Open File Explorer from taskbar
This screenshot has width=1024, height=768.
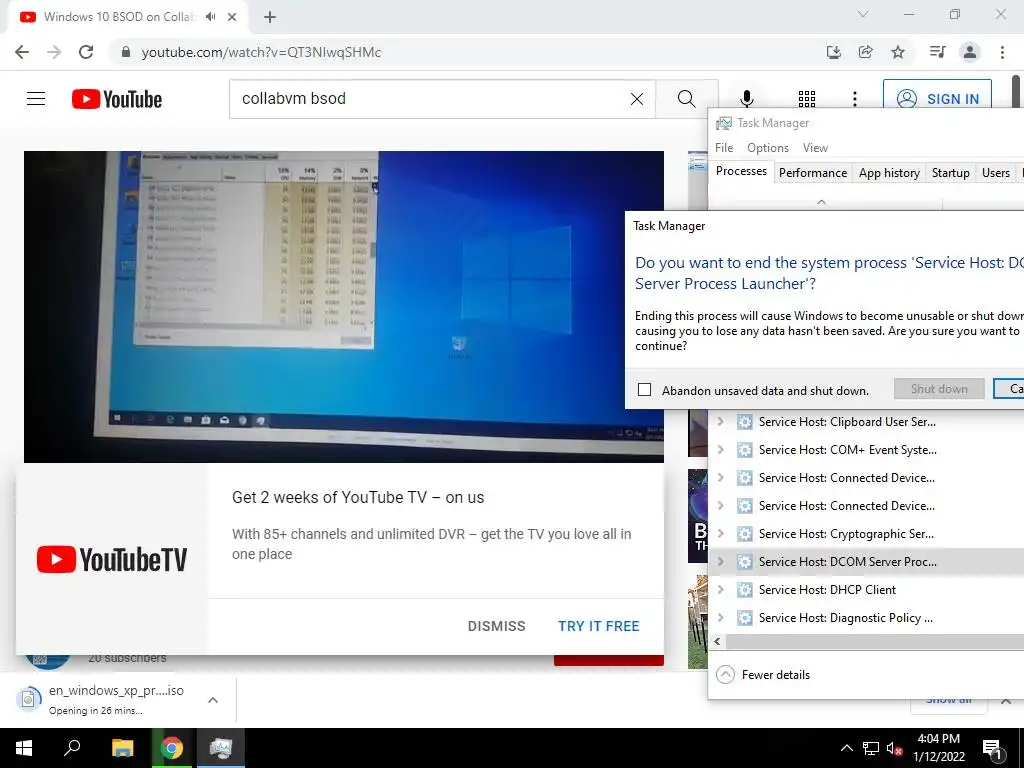pyautogui.click(x=122, y=748)
